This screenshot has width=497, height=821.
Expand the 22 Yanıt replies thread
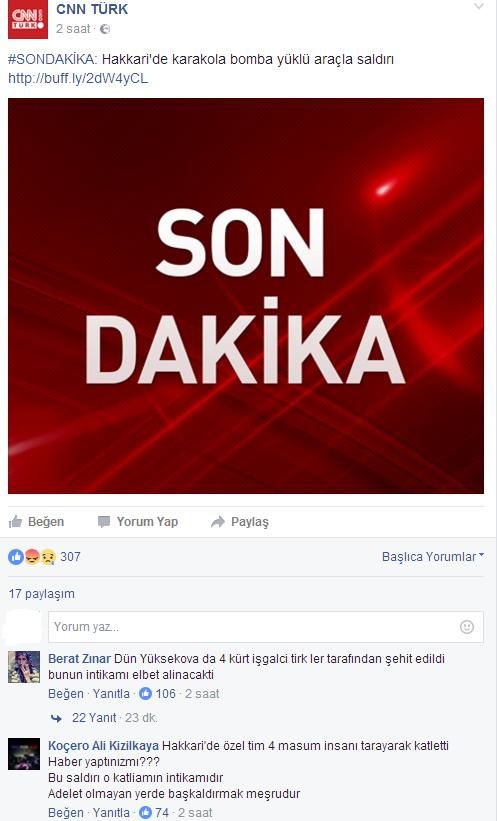tap(94, 718)
